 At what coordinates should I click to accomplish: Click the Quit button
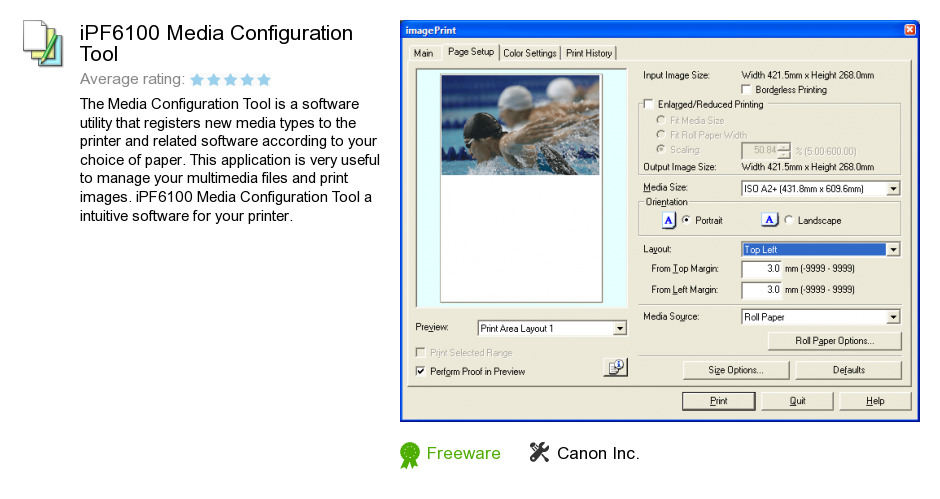pyautogui.click(x=797, y=401)
